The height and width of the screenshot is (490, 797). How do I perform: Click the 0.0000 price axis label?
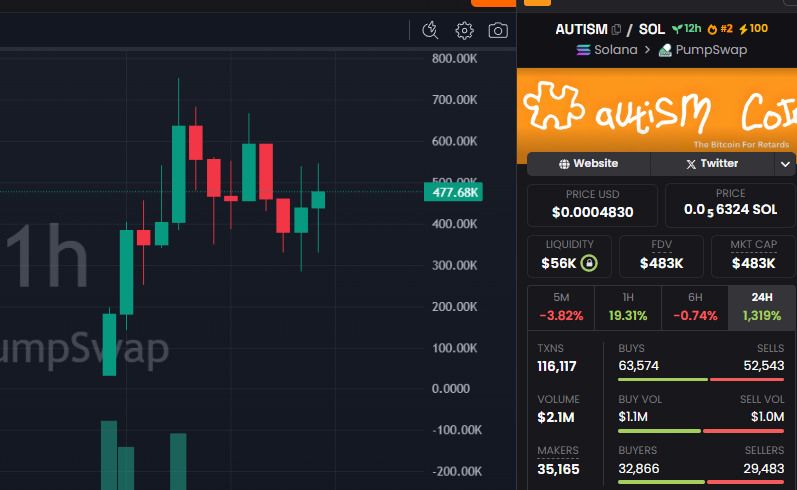coord(451,389)
